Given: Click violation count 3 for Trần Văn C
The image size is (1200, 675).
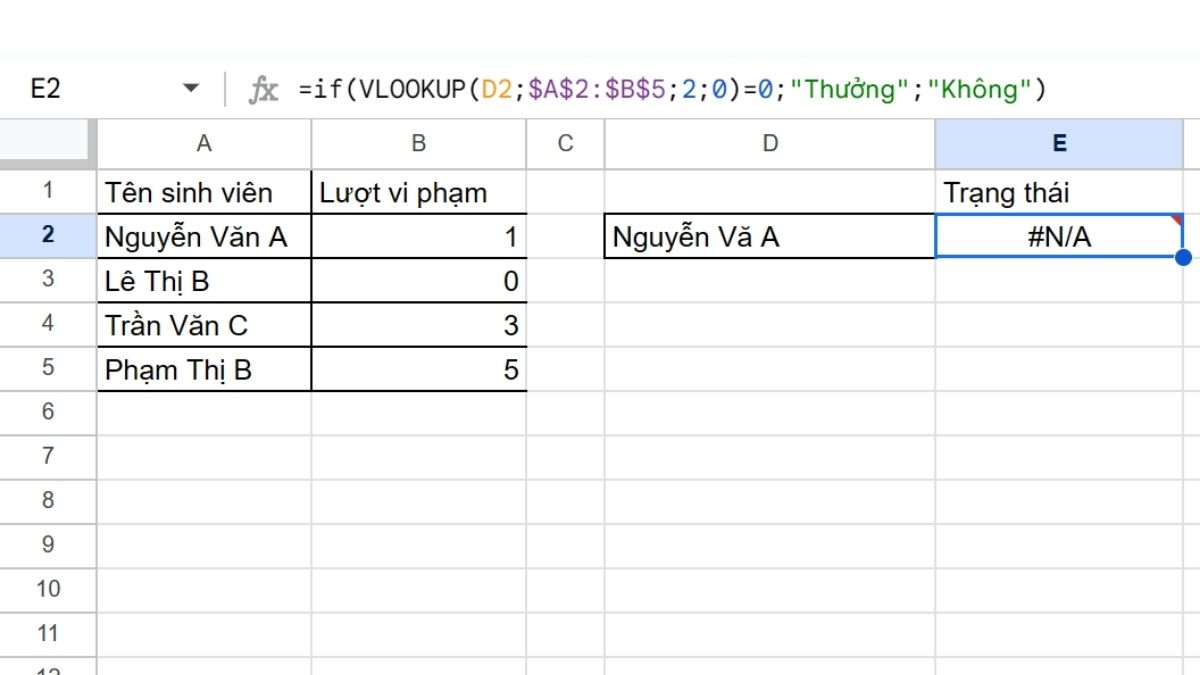Looking at the screenshot, I should (x=419, y=324).
